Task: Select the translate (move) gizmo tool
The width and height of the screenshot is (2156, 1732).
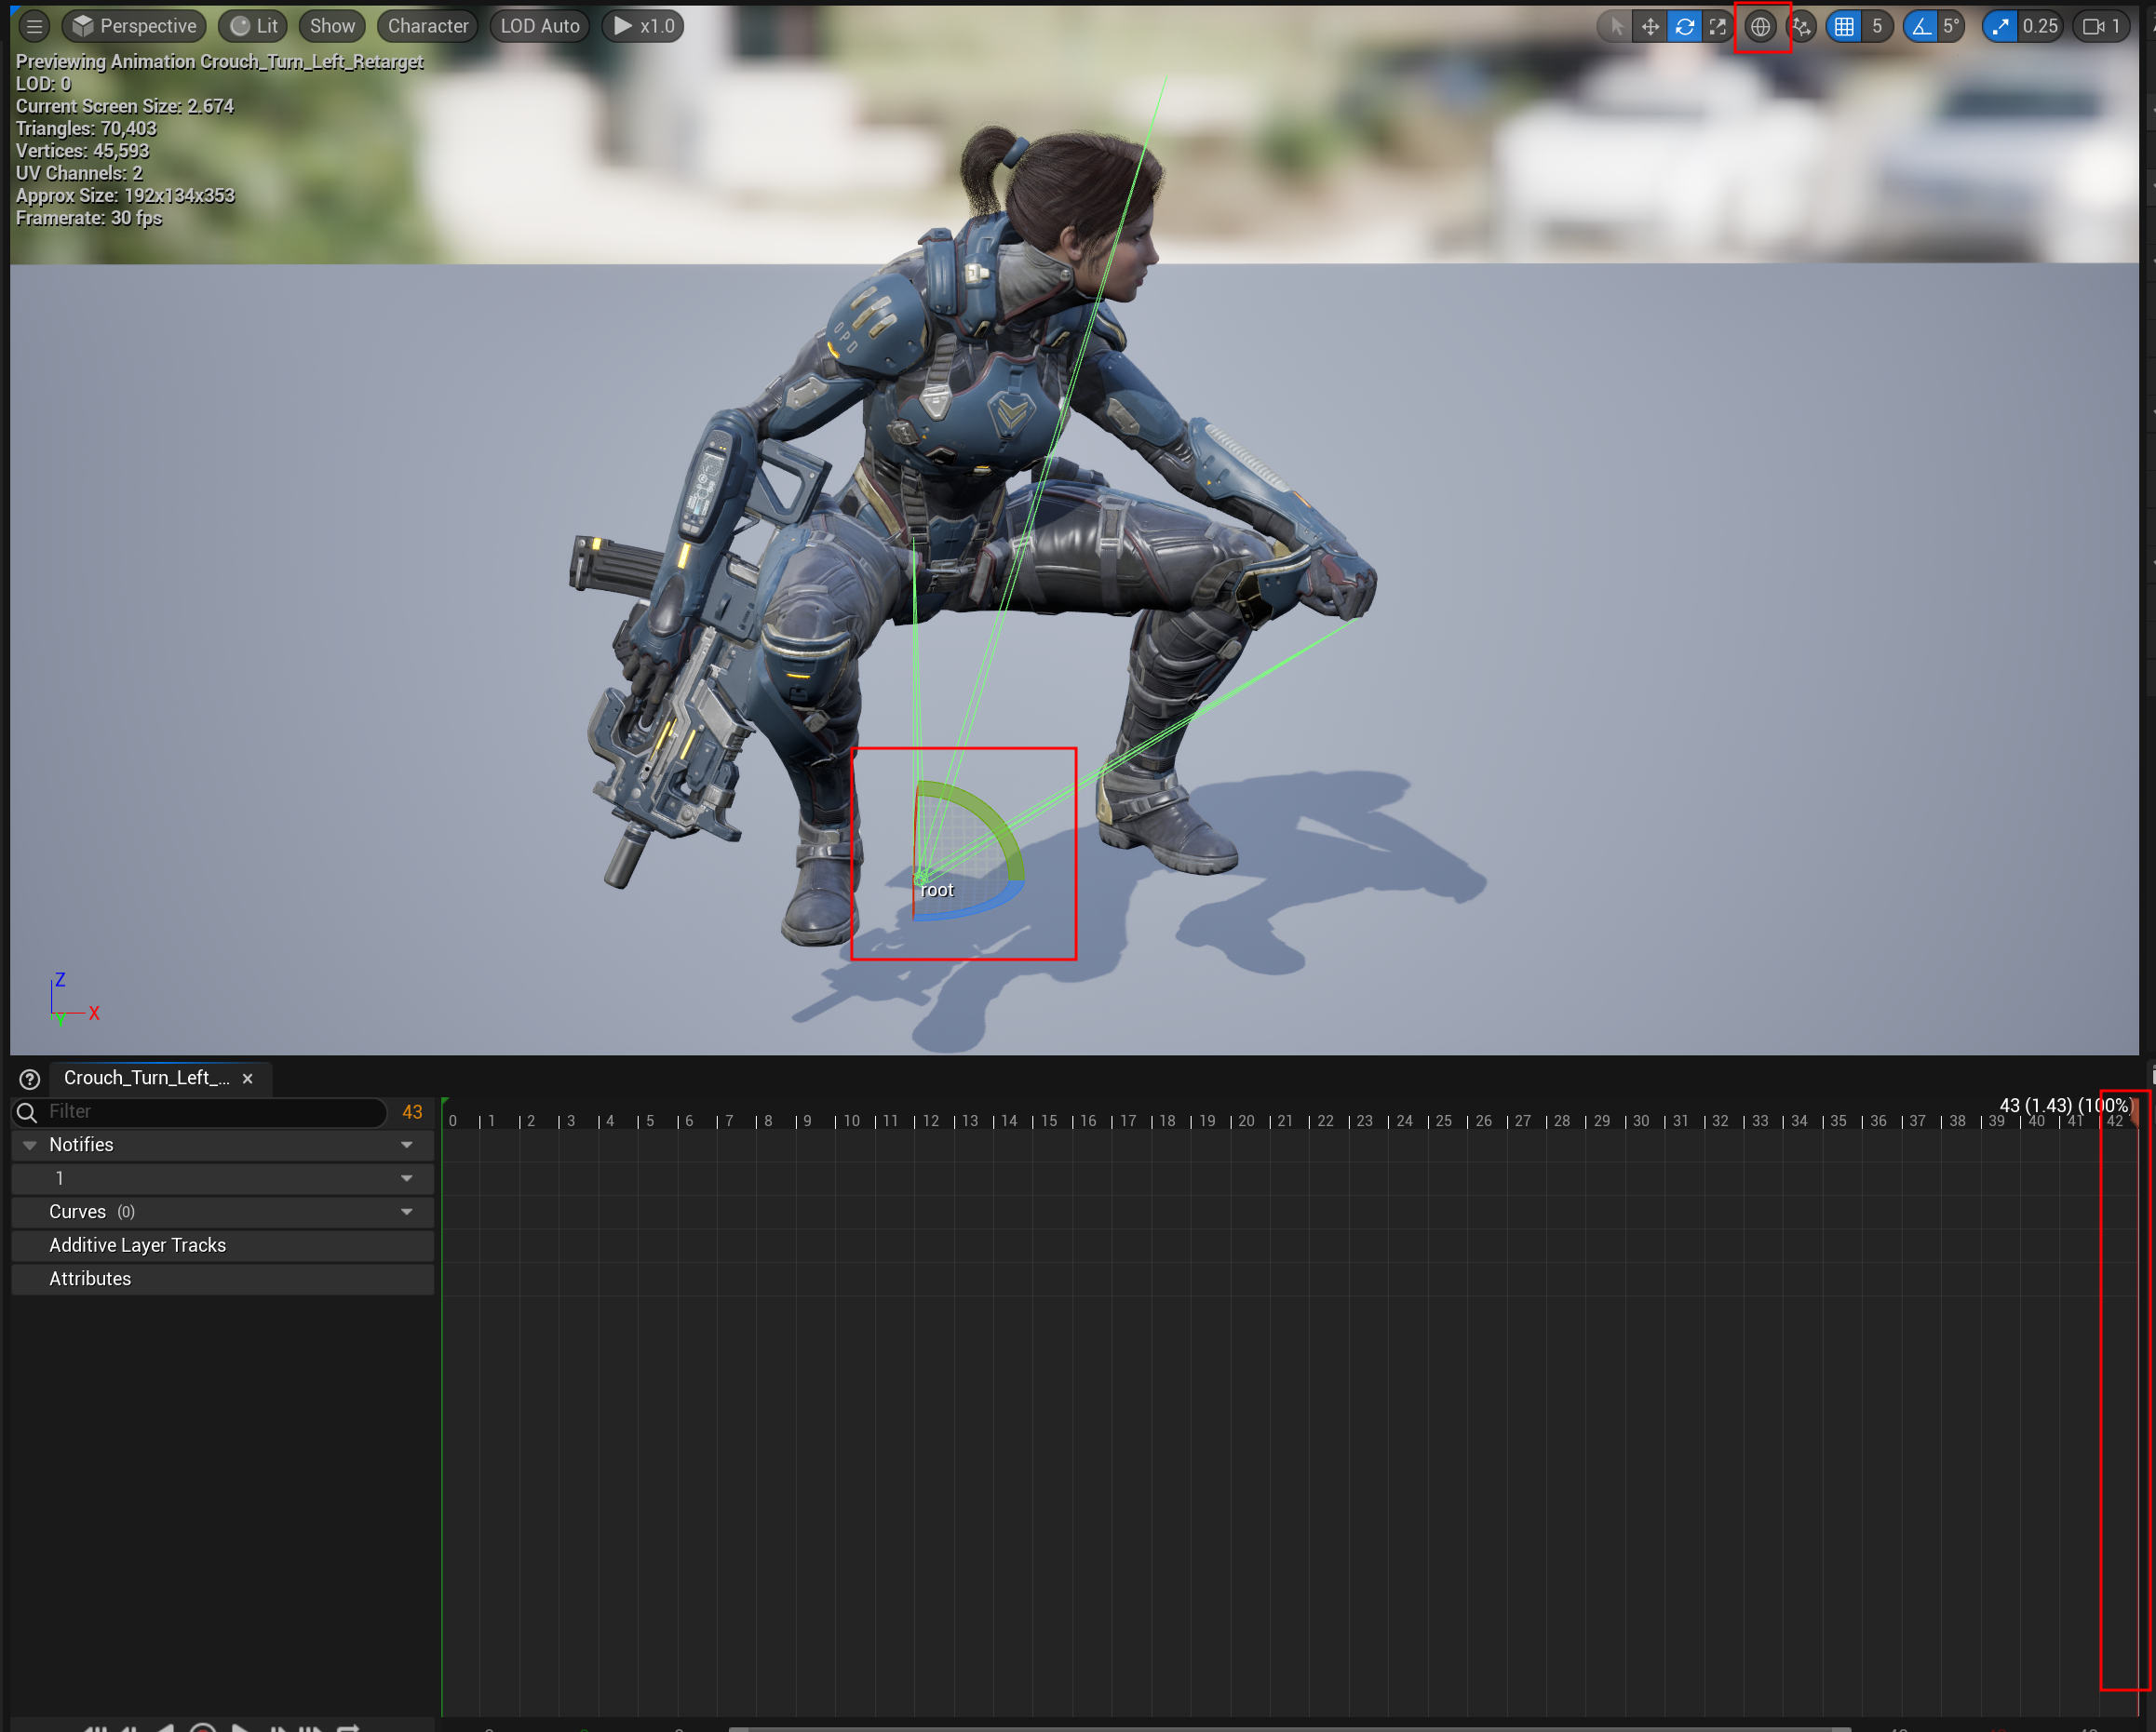Action: pyautogui.click(x=1650, y=27)
